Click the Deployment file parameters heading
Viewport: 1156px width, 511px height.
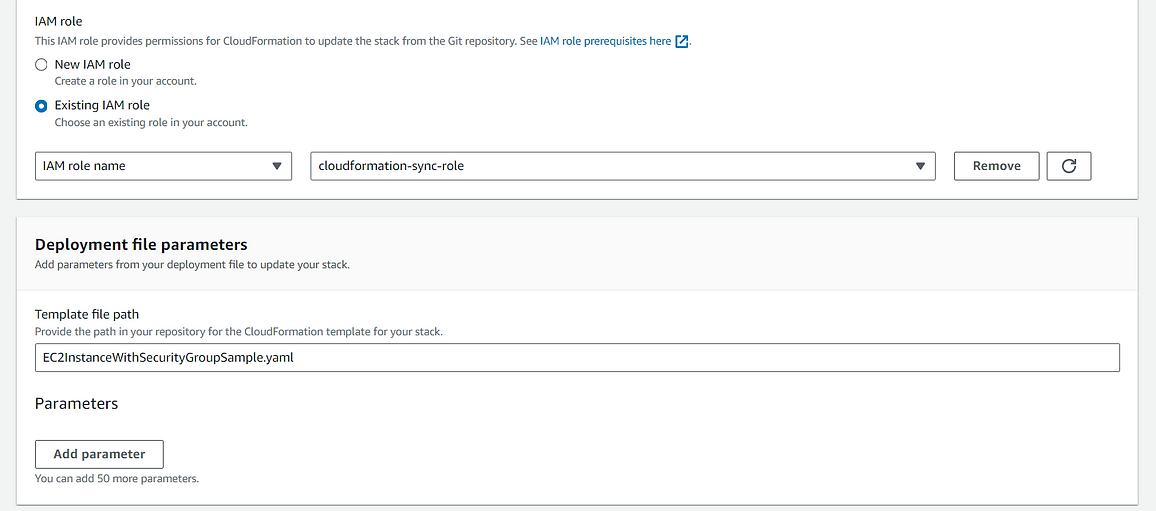point(141,244)
